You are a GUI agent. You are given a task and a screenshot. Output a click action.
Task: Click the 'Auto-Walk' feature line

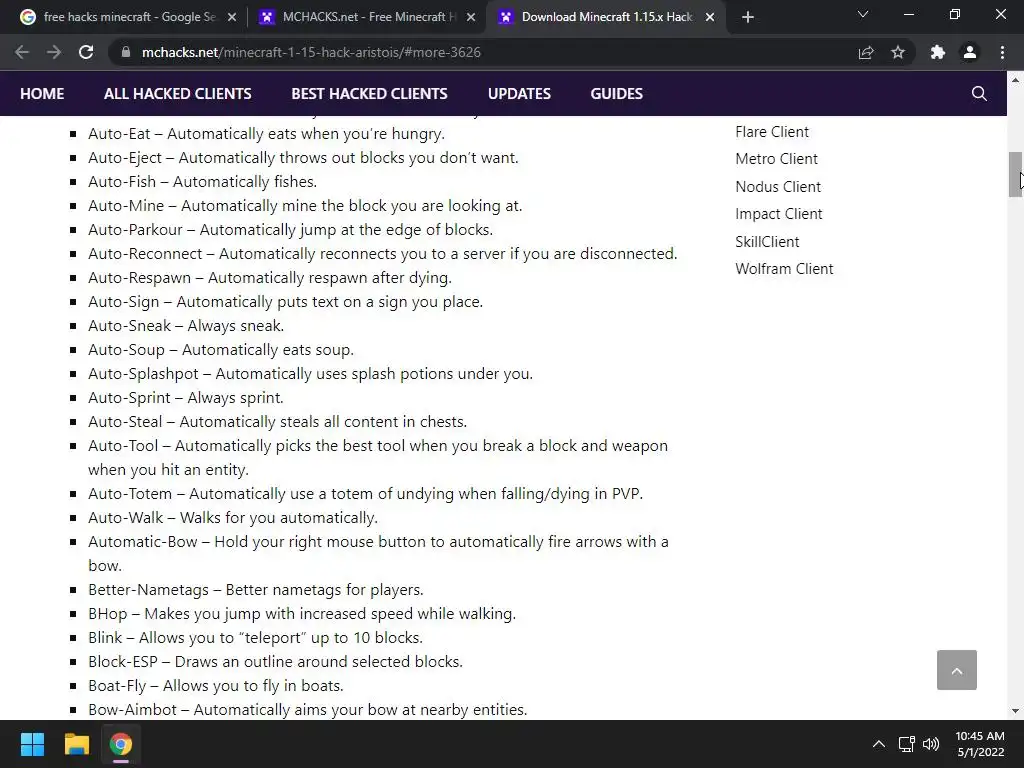point(233,518)
